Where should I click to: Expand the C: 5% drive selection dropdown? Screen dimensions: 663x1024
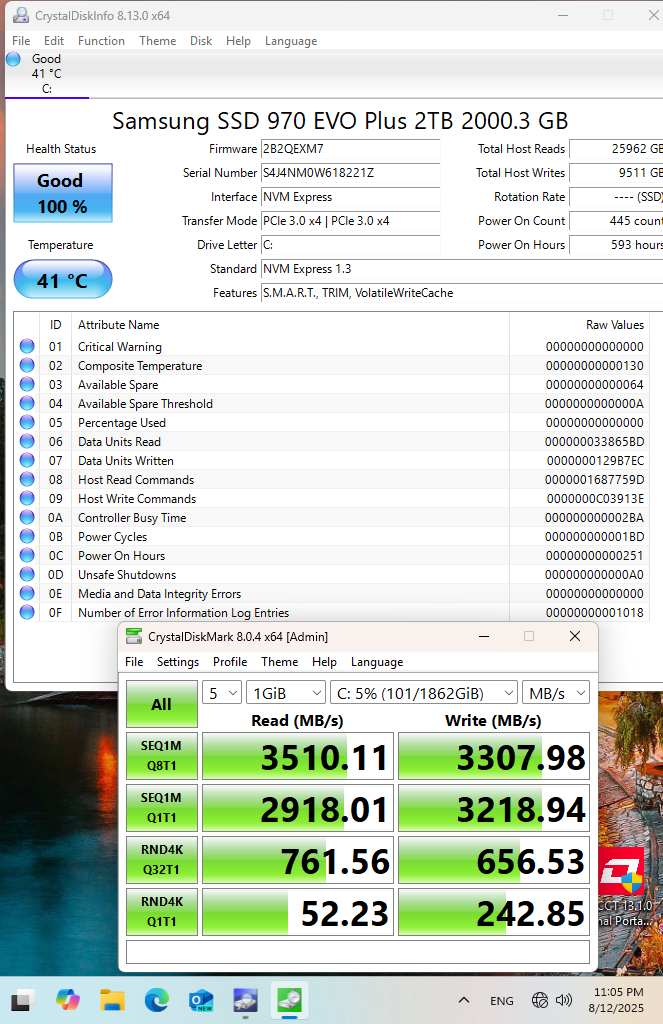coord(424,693)
